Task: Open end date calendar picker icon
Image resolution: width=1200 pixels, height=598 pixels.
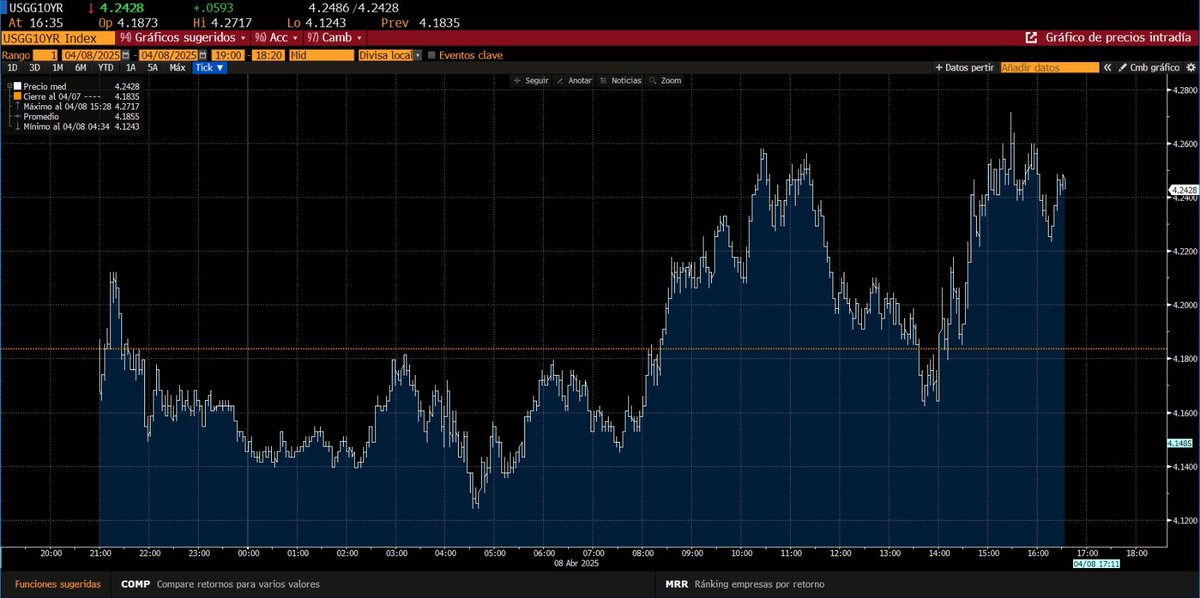Action: click(x=204, y=55)
